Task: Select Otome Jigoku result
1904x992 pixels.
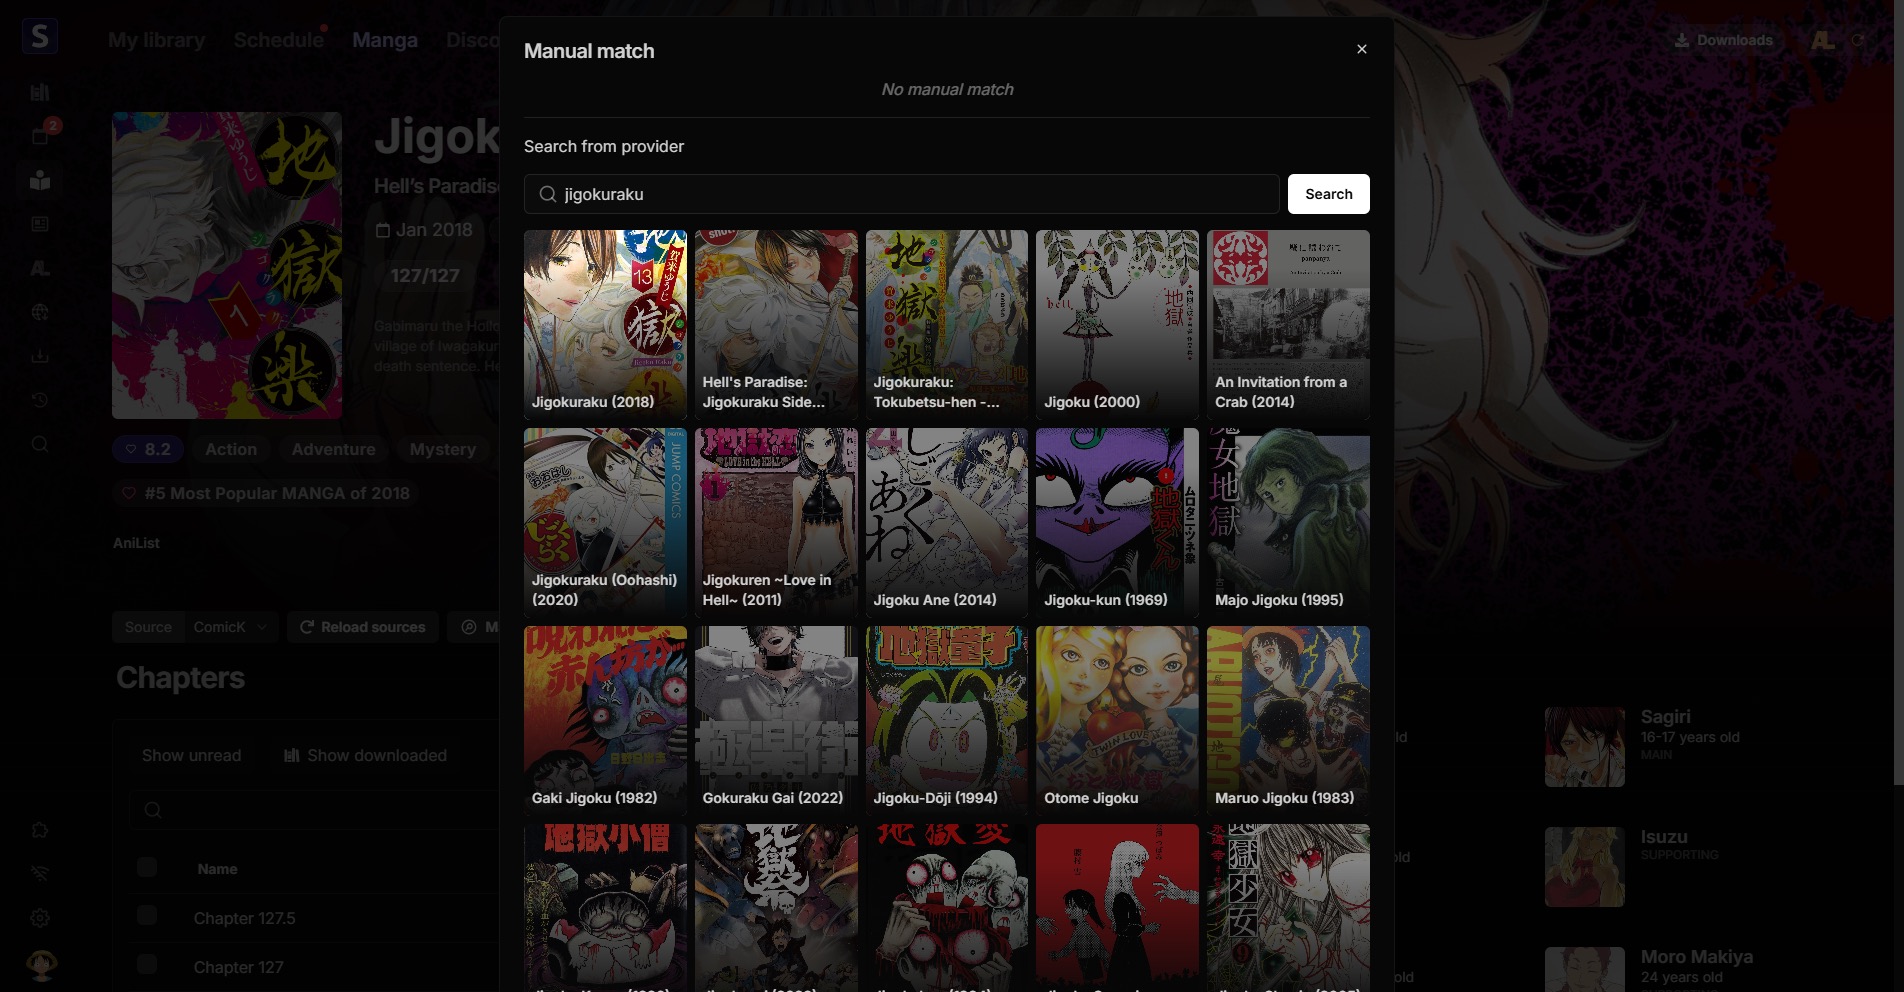Action: [x=1117, y=720]
